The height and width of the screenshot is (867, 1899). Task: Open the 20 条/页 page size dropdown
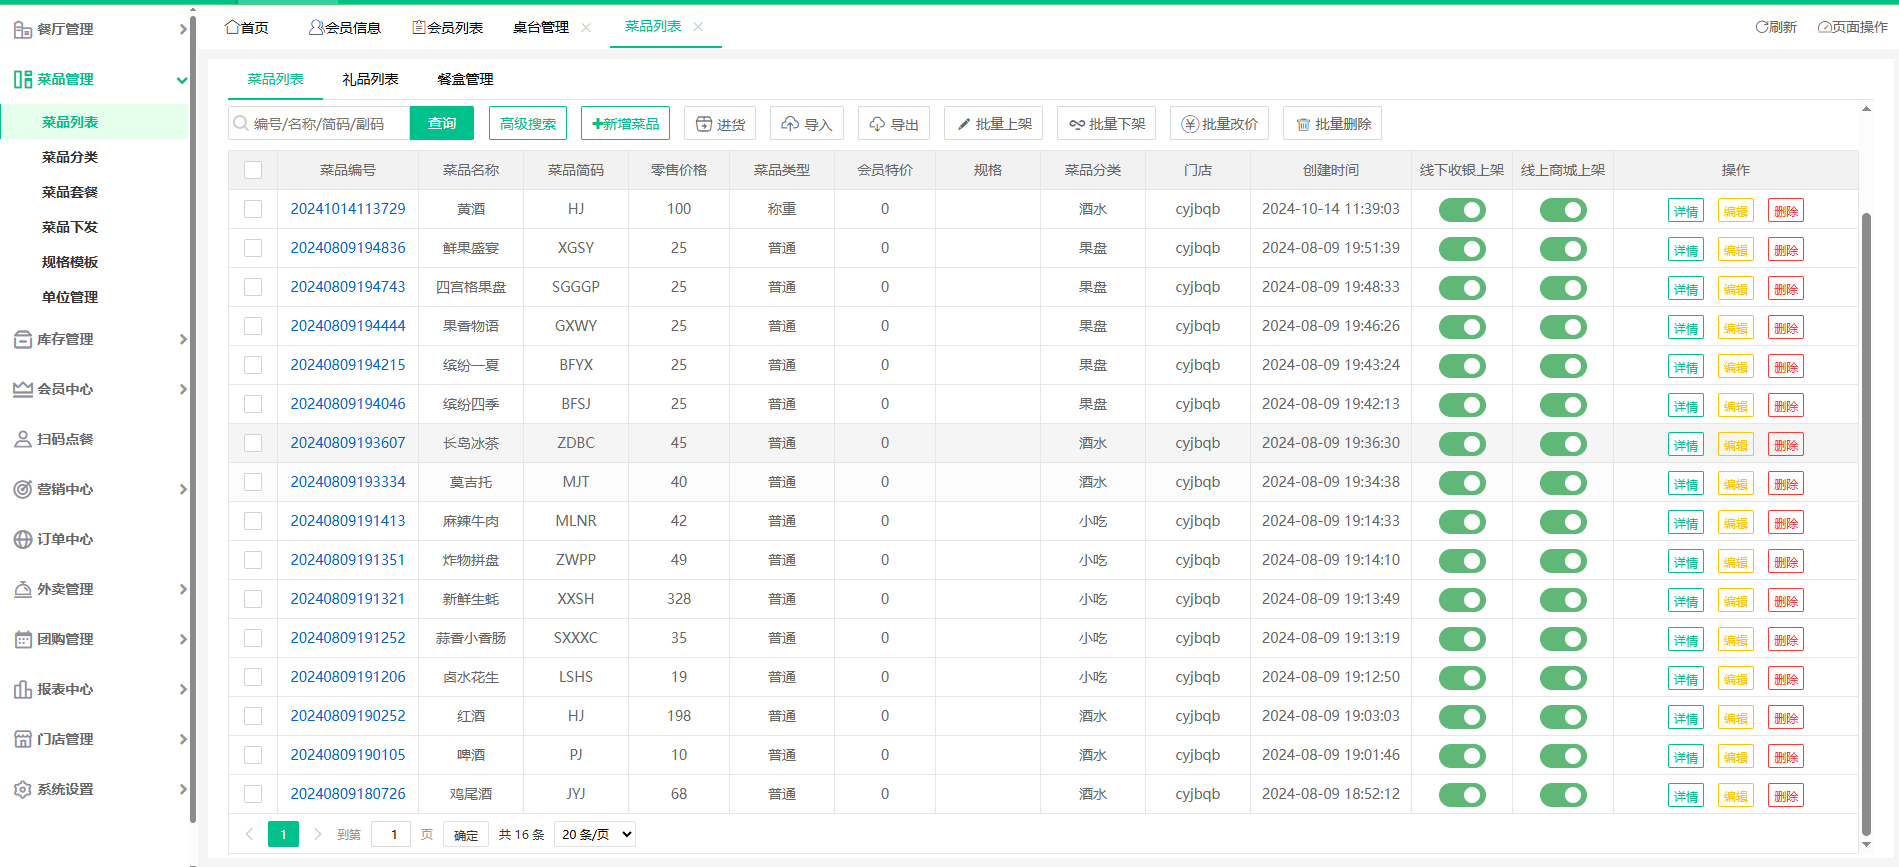coord(595,834)
